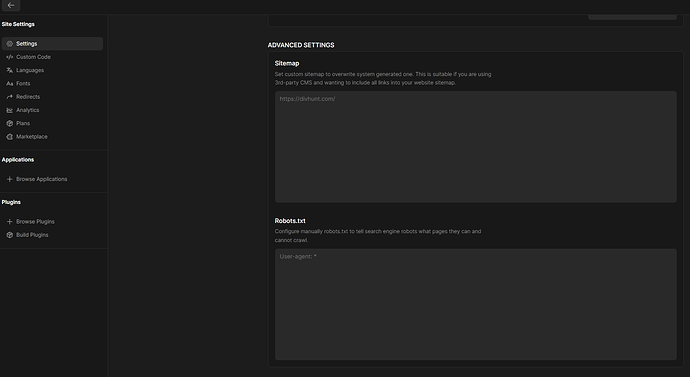Click the Analytics chart icon
Screen dimensions: 690x377
pos(10,110)
